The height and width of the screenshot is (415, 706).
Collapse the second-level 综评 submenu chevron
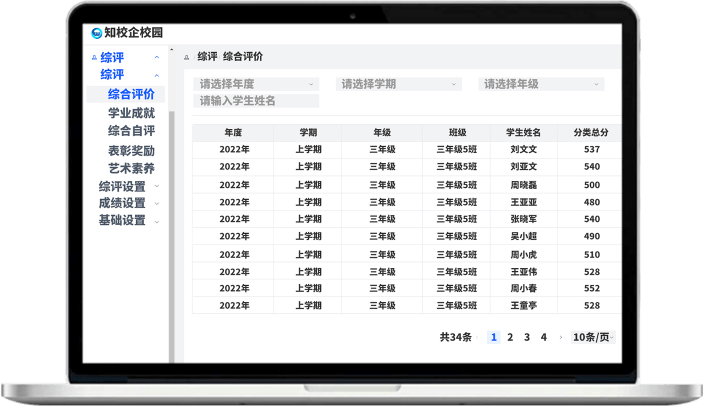click(156, 75)
